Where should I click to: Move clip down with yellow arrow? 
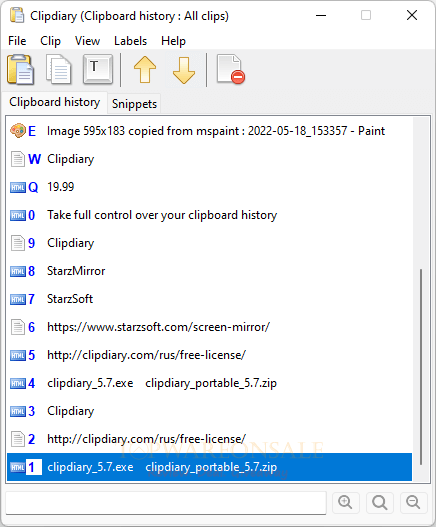click(x=184, y=70)
